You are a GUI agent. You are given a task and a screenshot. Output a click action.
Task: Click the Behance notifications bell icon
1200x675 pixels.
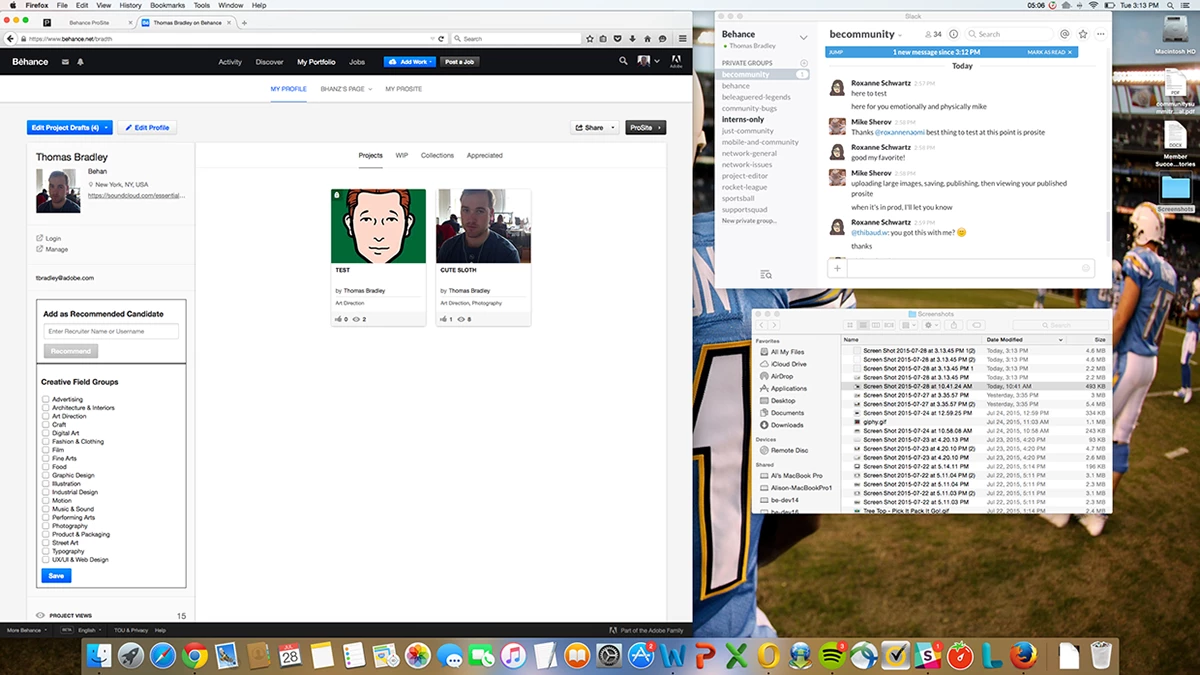click(x=80, y=62)
